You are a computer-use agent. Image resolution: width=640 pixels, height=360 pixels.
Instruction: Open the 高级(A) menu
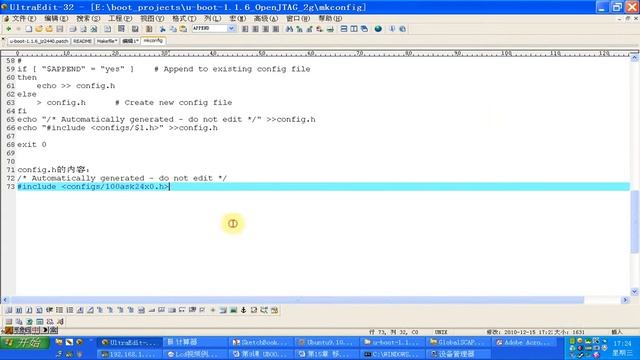266,18
